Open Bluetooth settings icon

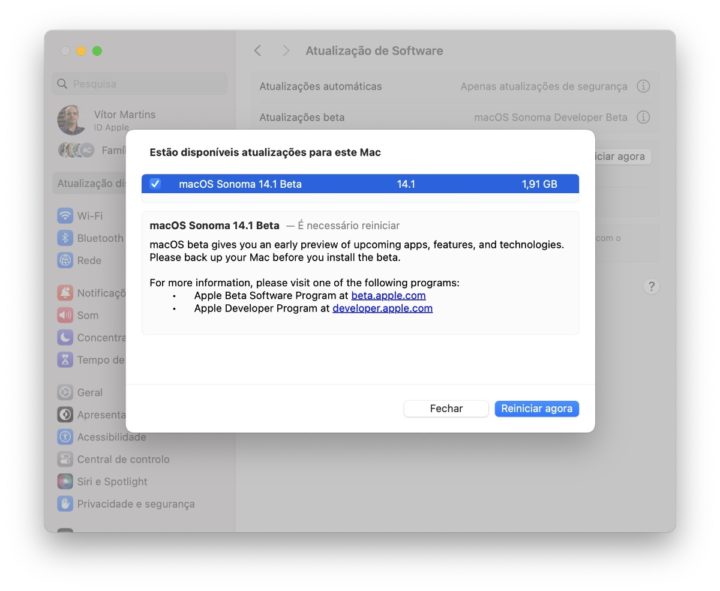[65, 238]
